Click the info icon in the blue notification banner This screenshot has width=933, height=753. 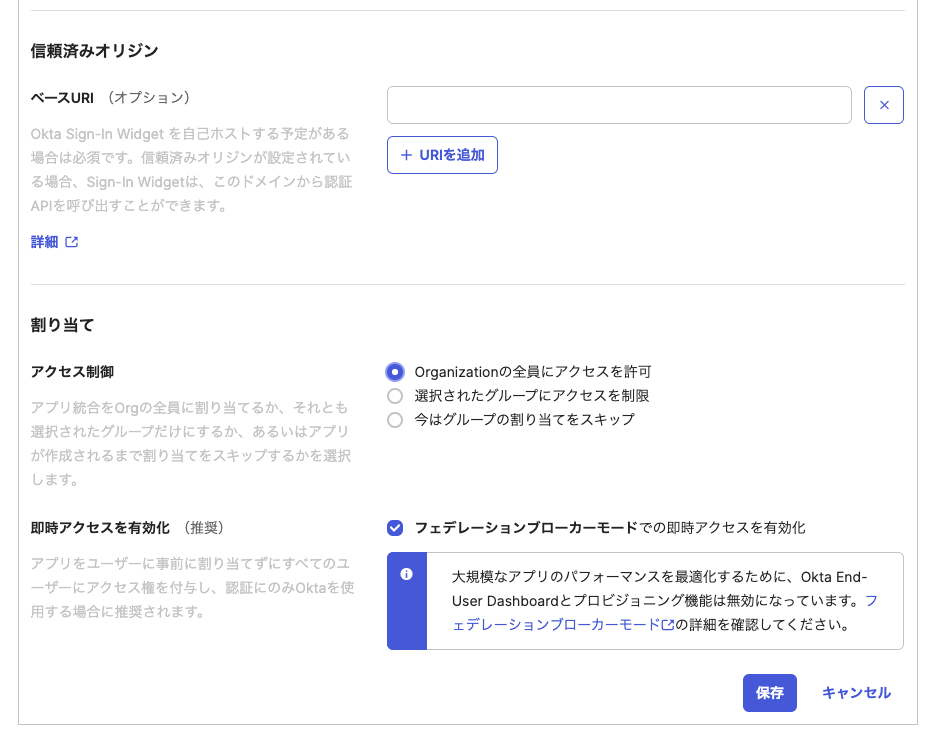[x=407, y=573]
